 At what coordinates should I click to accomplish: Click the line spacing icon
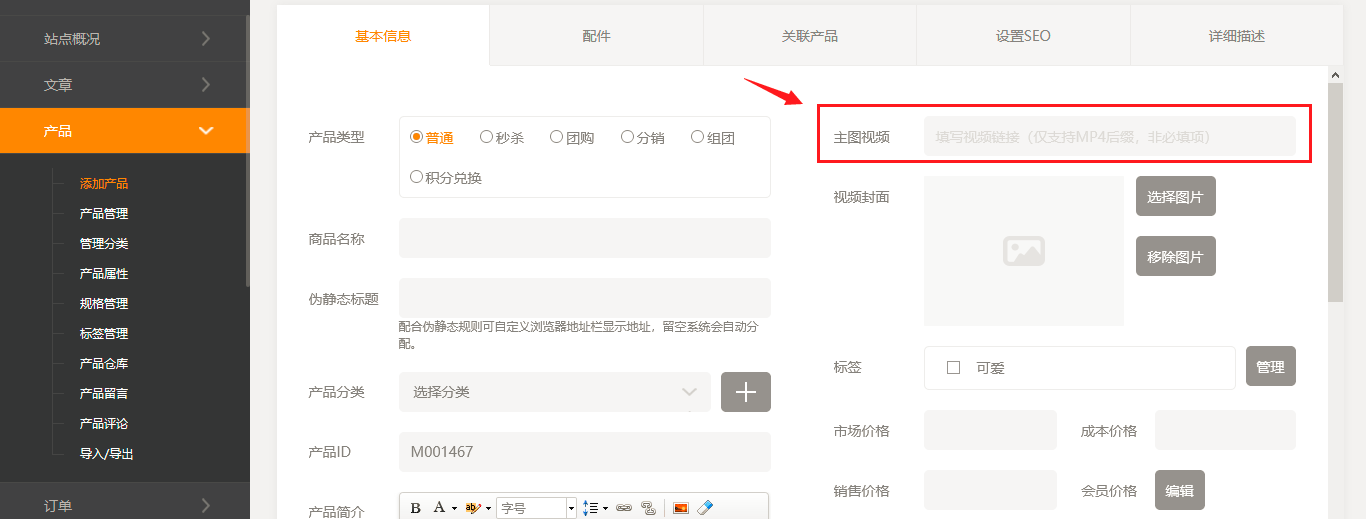tap(591, 508)
